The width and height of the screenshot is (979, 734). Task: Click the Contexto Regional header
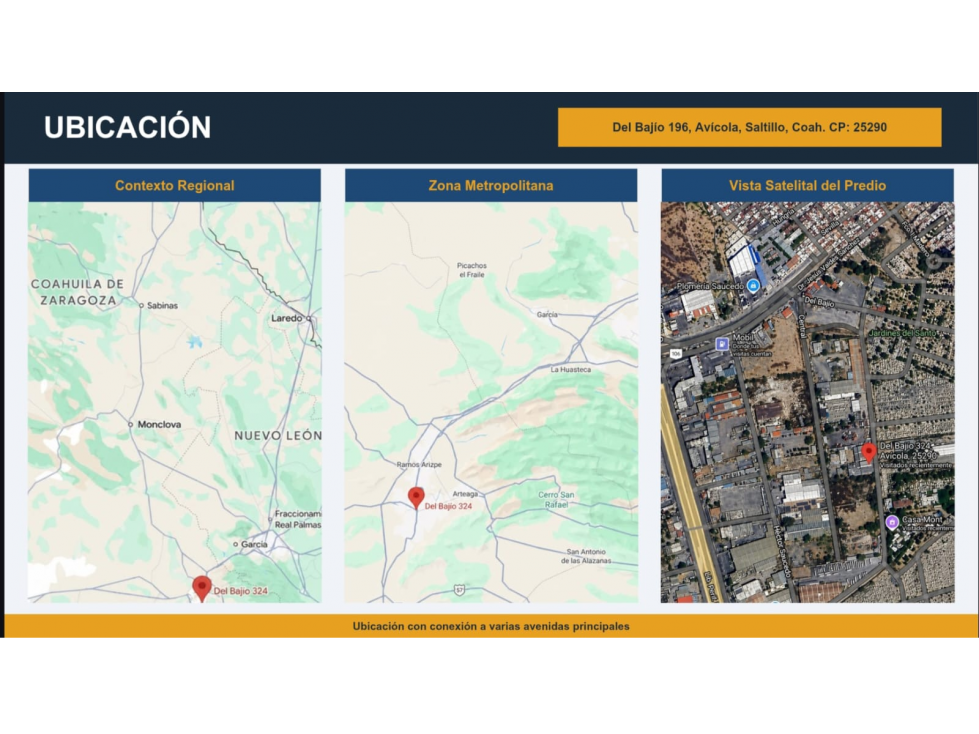coord(175,185)
